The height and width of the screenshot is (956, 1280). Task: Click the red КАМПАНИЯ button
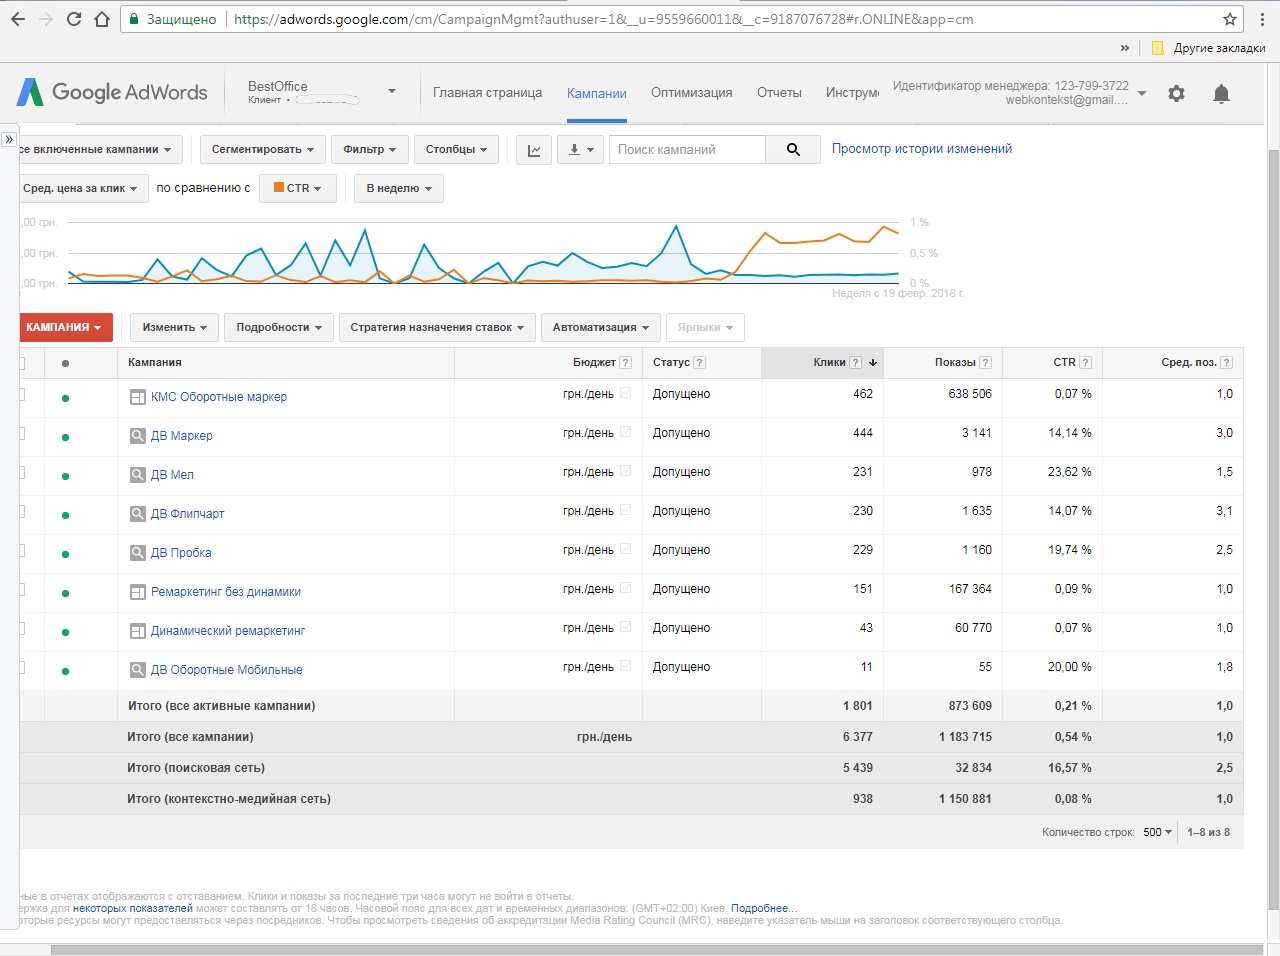65,327
